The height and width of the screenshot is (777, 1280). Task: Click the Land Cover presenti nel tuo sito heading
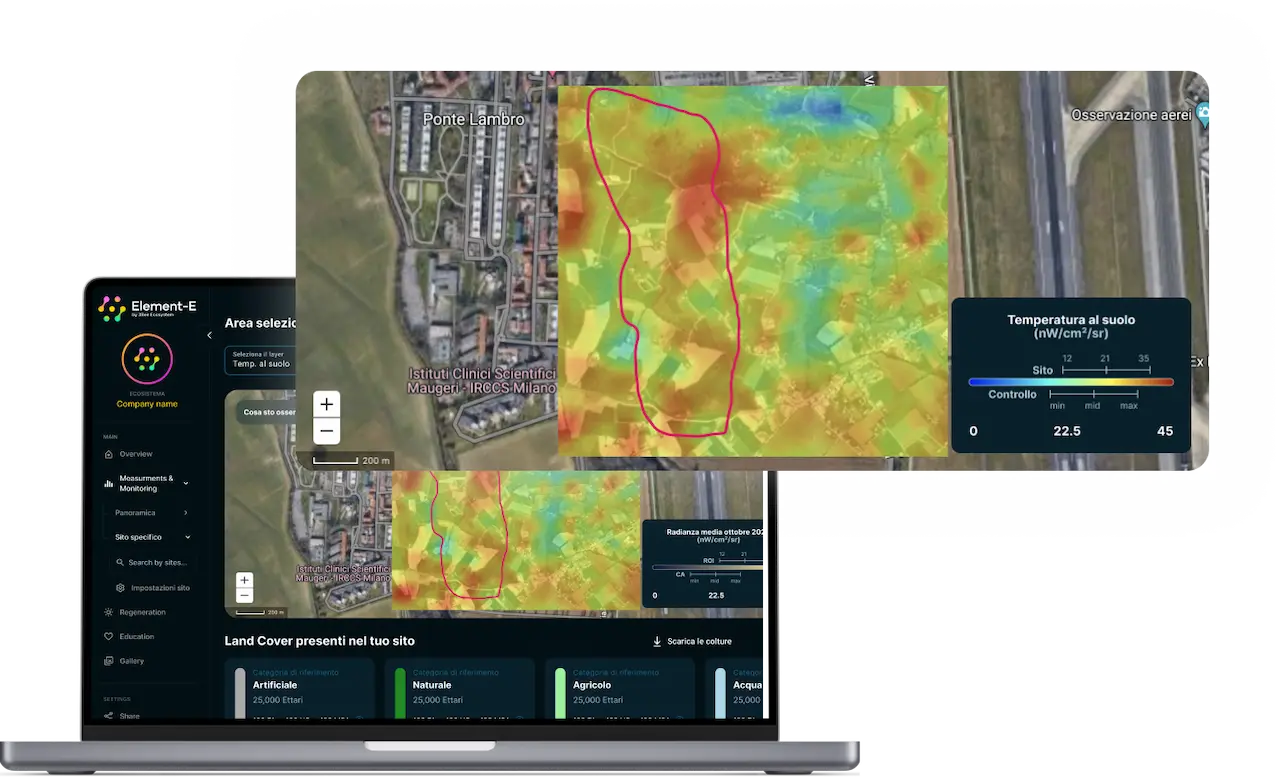click(320, 641)
